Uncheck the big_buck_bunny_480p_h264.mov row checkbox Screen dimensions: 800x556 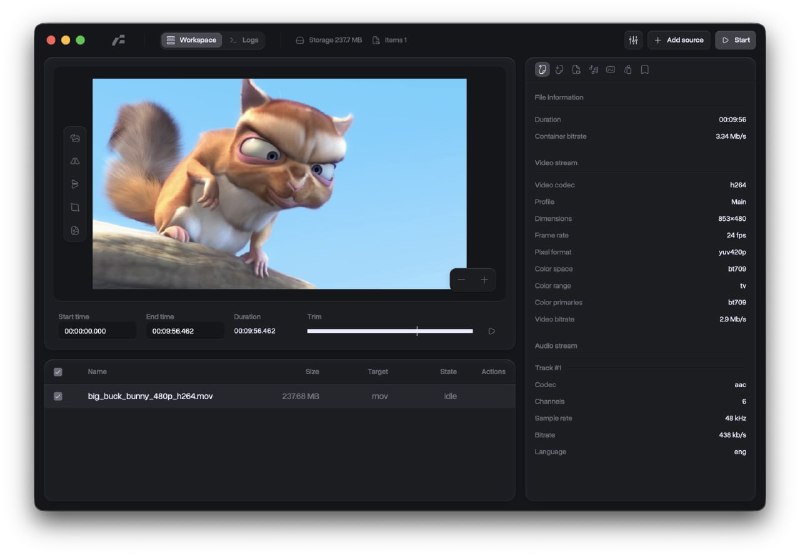(x=58, y=396)
